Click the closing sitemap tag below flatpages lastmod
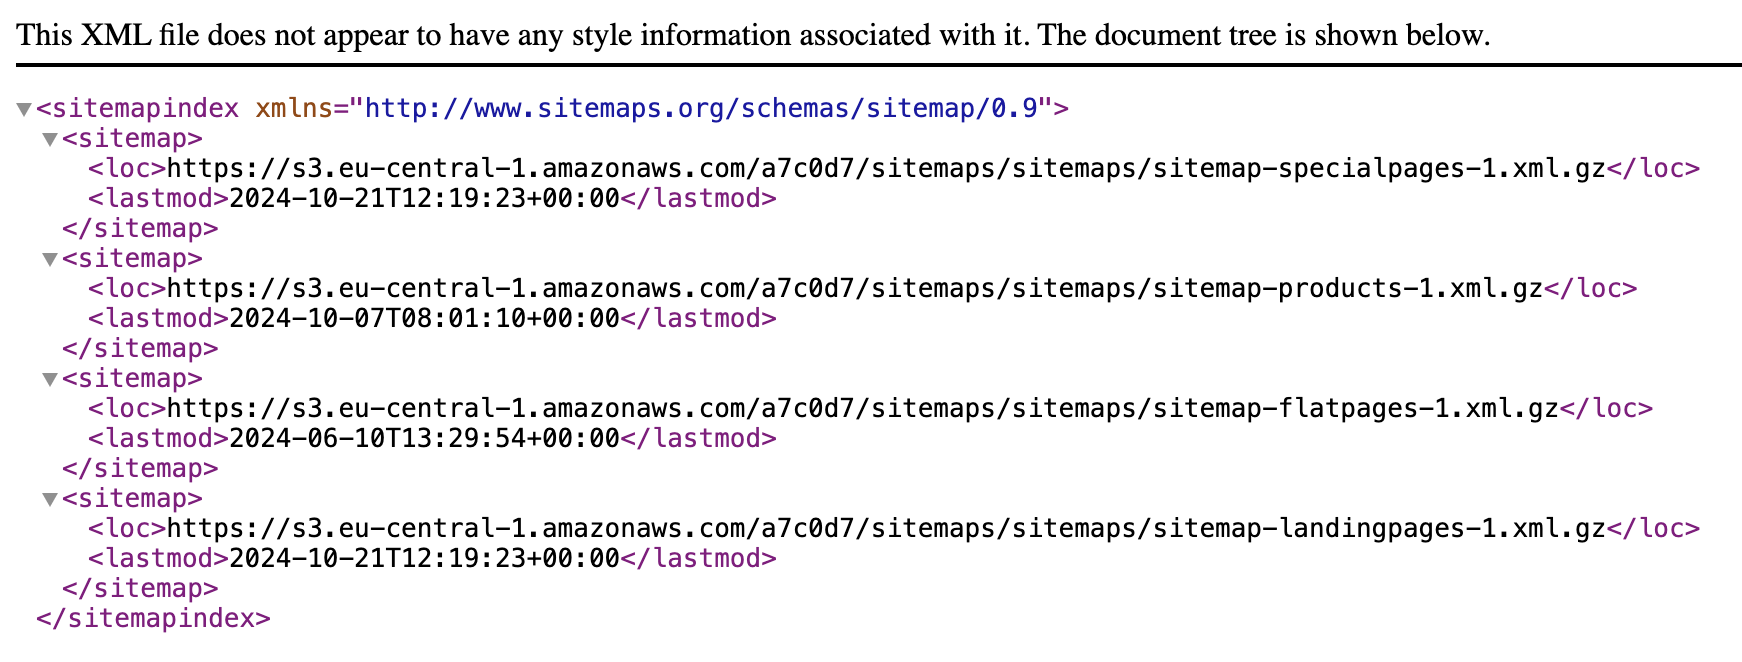The image size is (1742, 662). click(140, 468)
